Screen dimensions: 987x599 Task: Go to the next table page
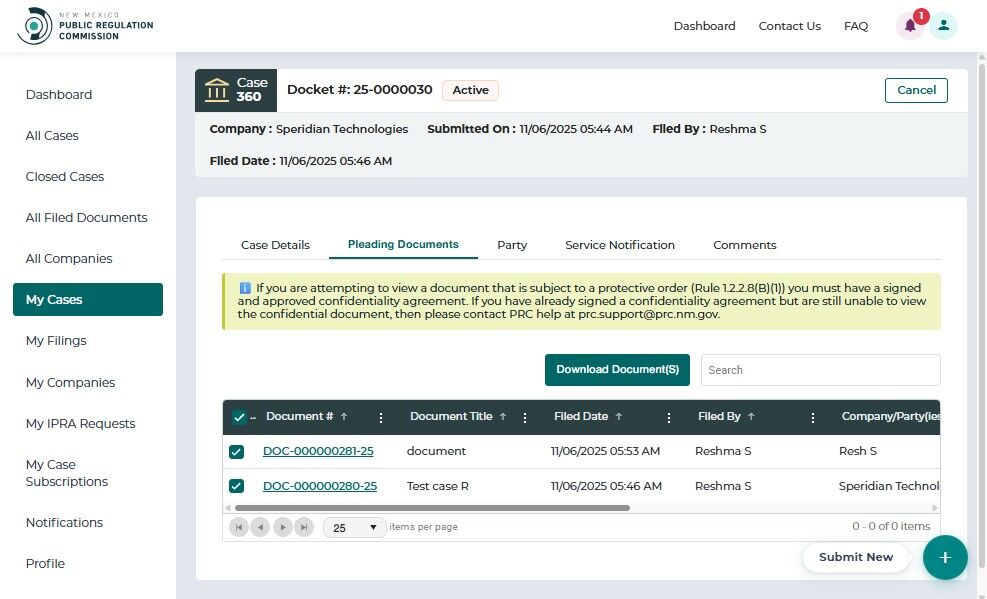tap(283, 527)
